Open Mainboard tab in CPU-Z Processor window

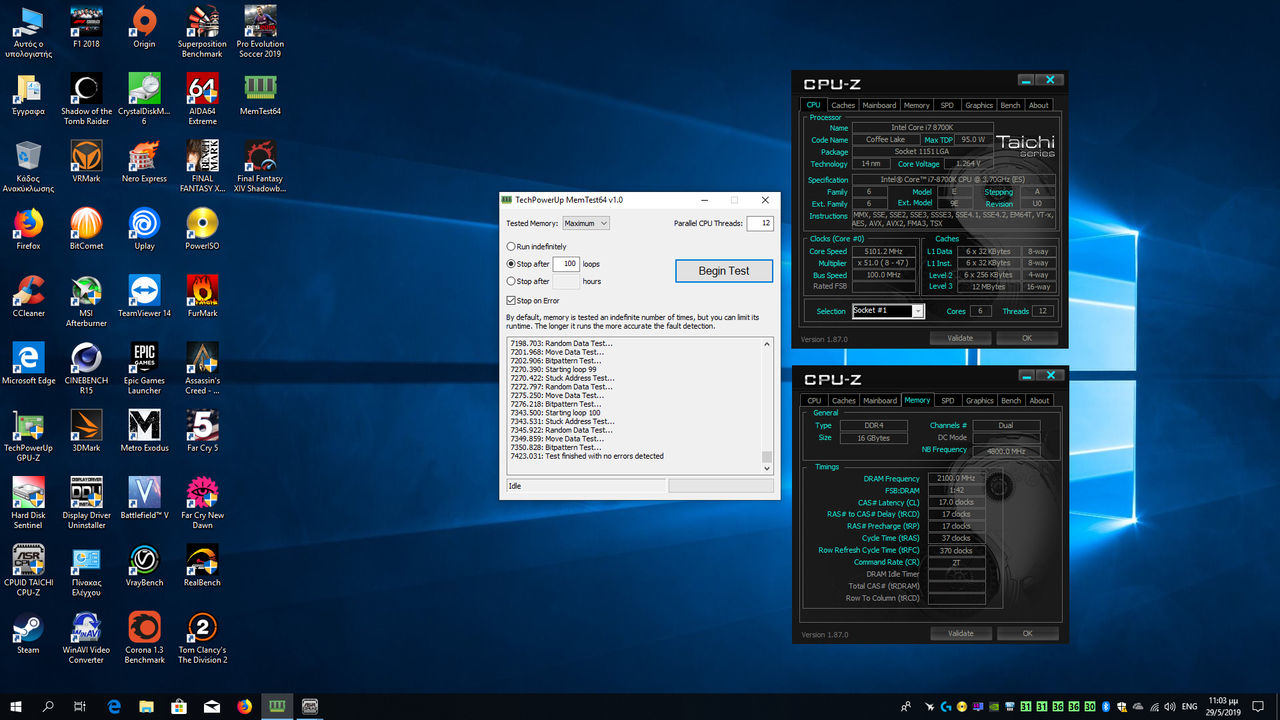click(880, 105)
